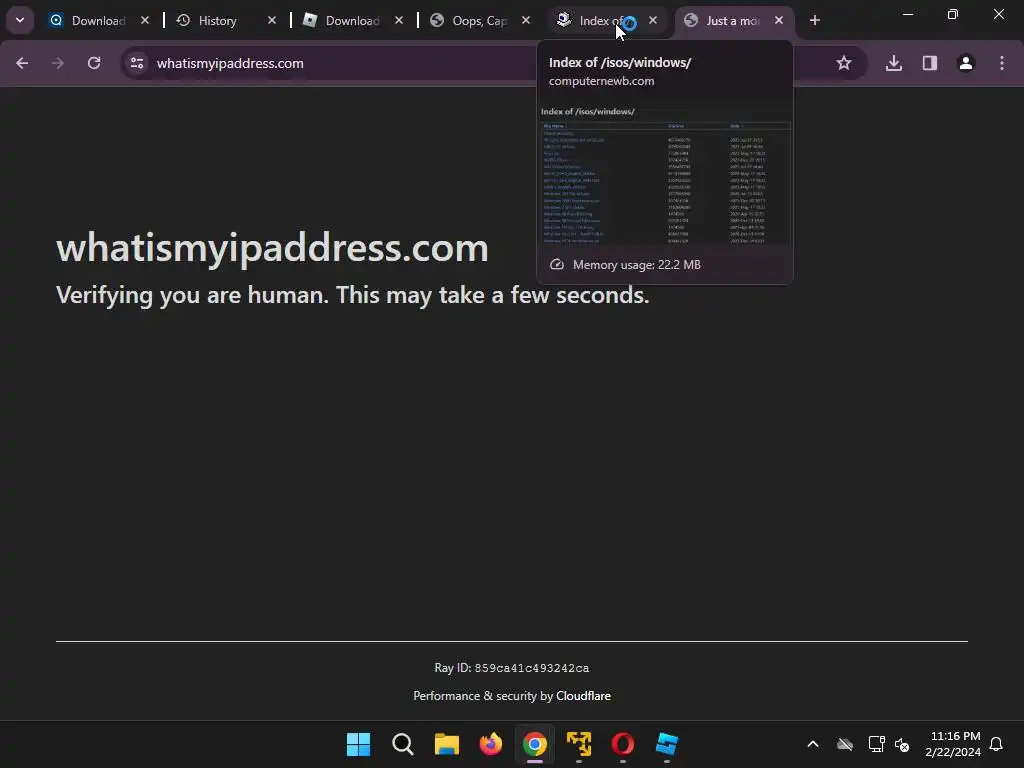Open File Explorer from taskbar

[447, 744]
